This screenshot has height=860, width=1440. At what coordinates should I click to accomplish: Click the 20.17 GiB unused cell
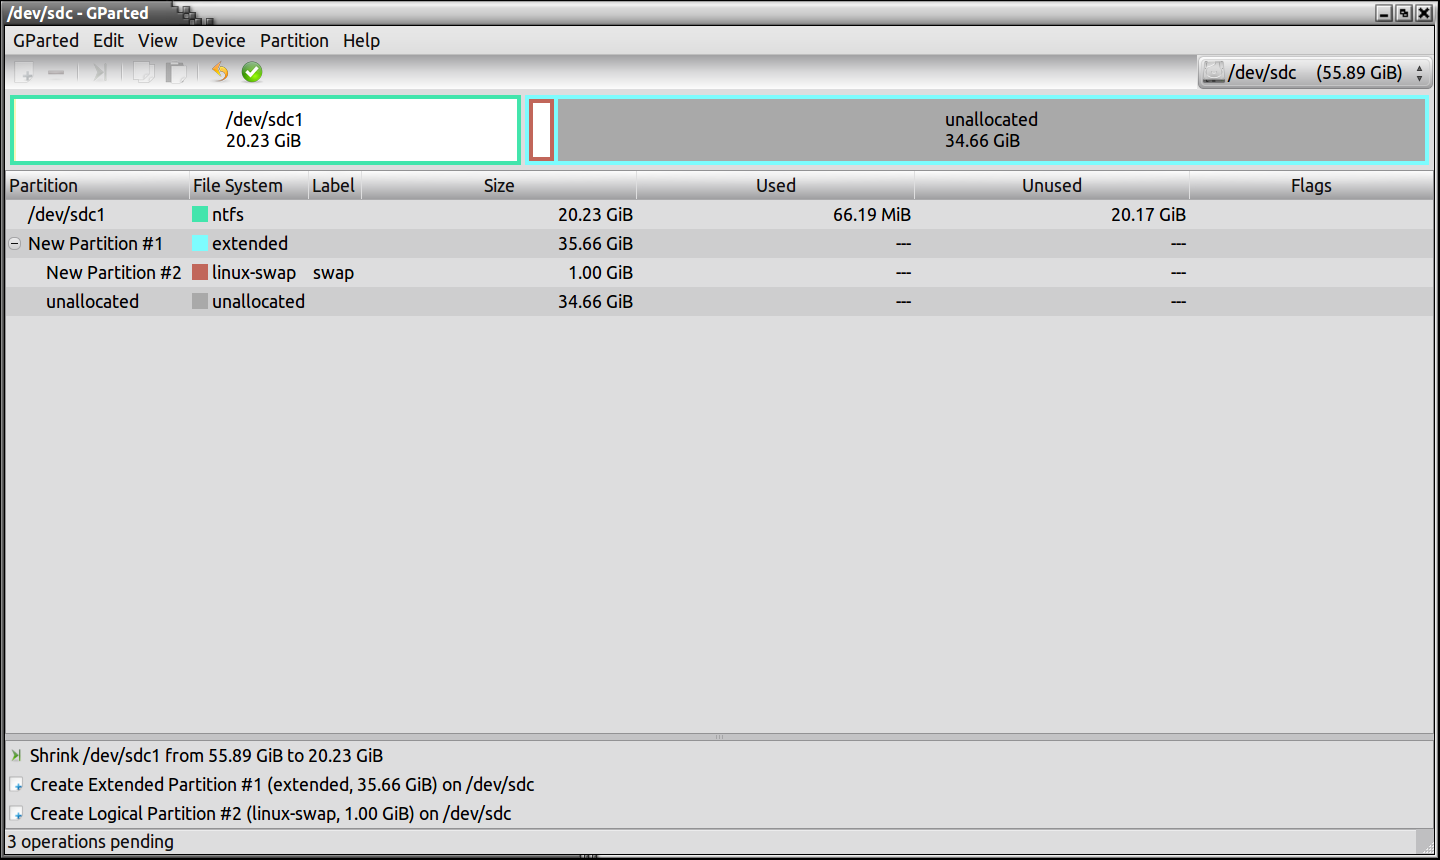1148,215
